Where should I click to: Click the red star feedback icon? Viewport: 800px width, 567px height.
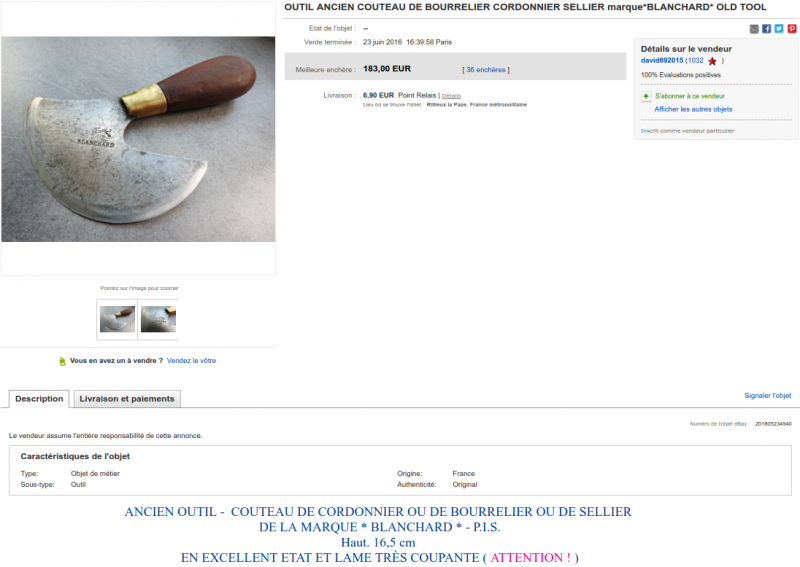712,61
